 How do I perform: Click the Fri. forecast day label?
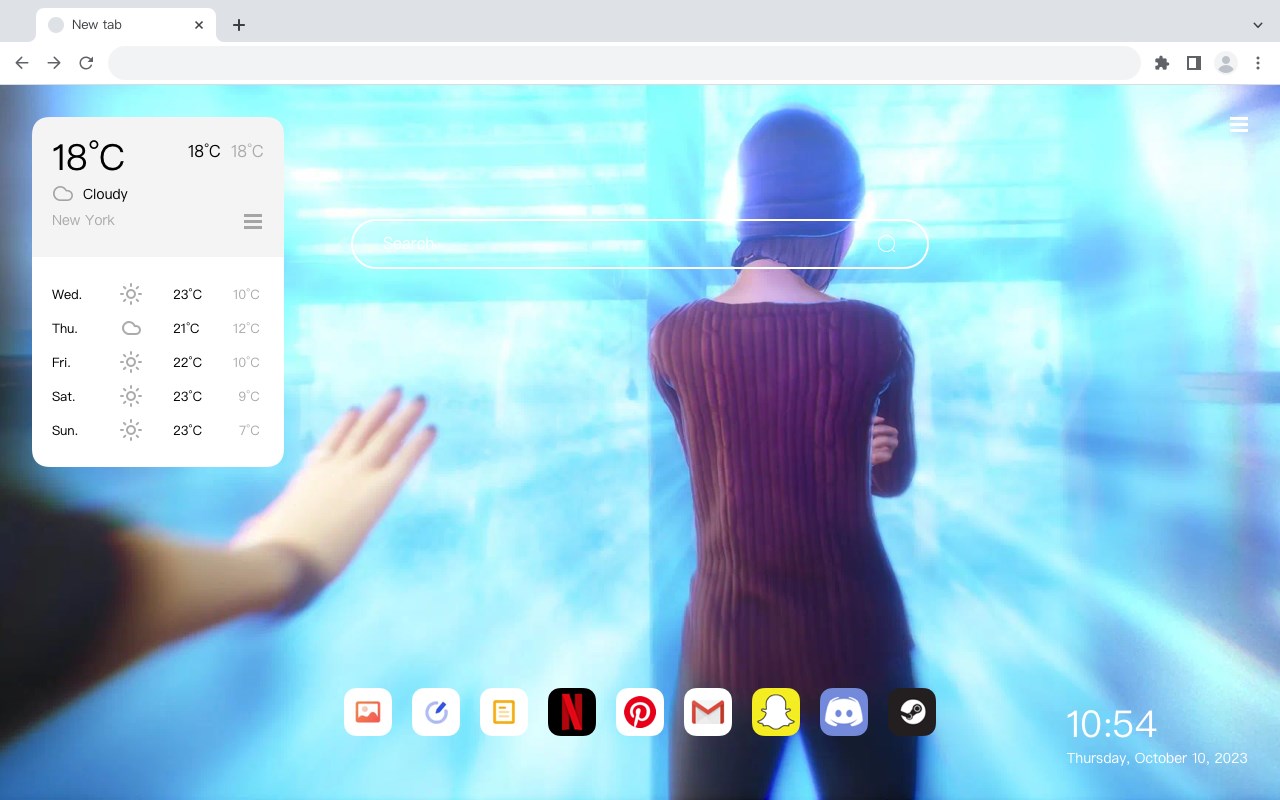(x=61, y=362)
